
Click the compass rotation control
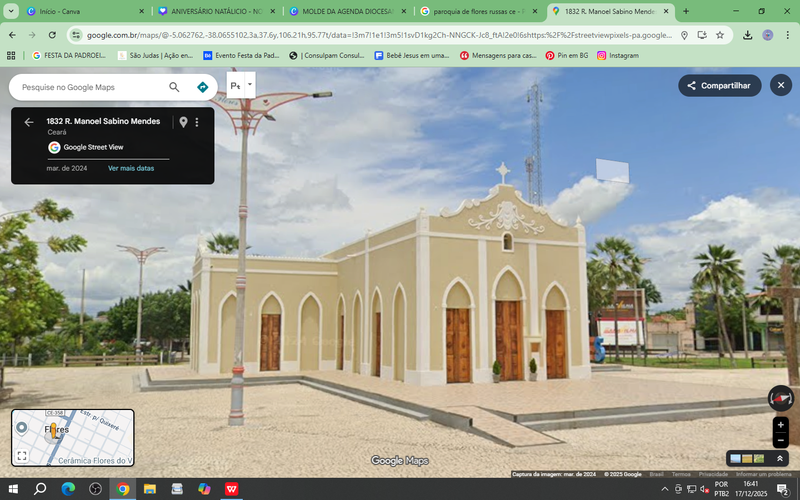click(x=781, y=398)
